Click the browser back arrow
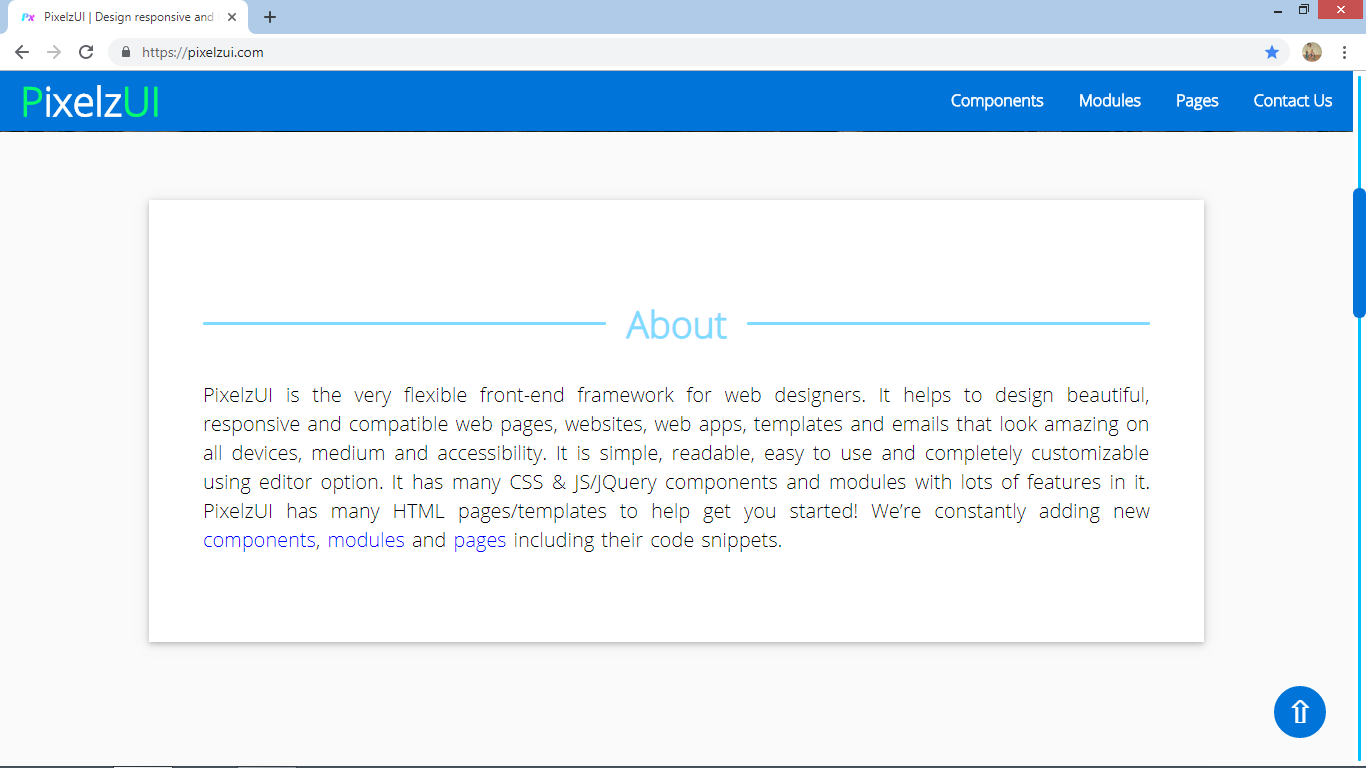This screenshot has width=1366, height=768. tap(22, 52)
